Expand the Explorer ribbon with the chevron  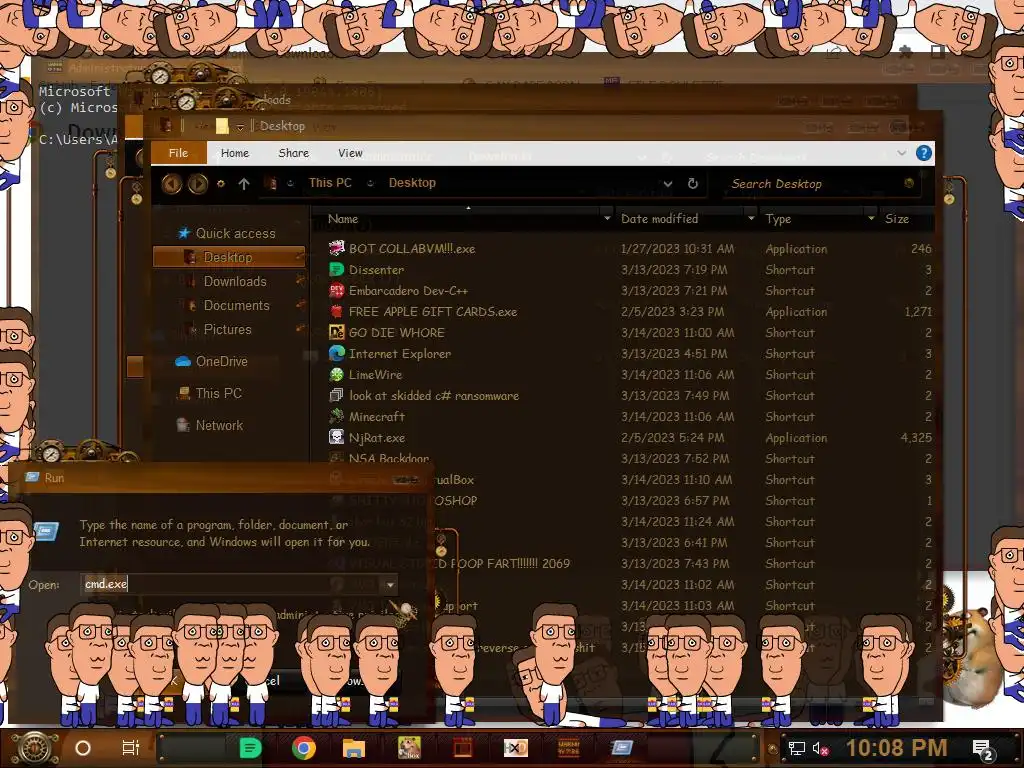[901, 153]
